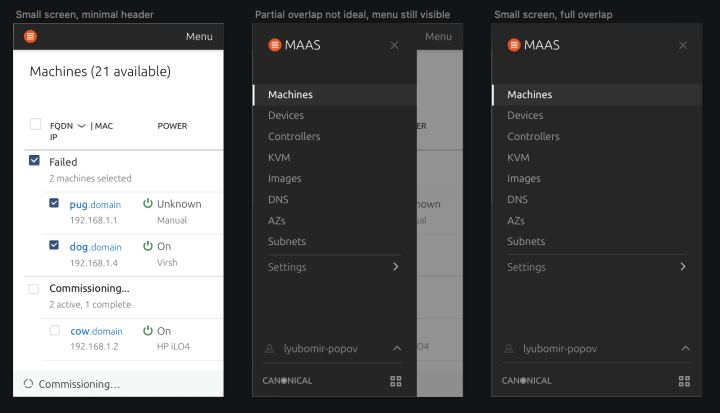This screenshot has height=413, width=720.
Task: Click the green power icon for dog.domain
Action: 147,246
